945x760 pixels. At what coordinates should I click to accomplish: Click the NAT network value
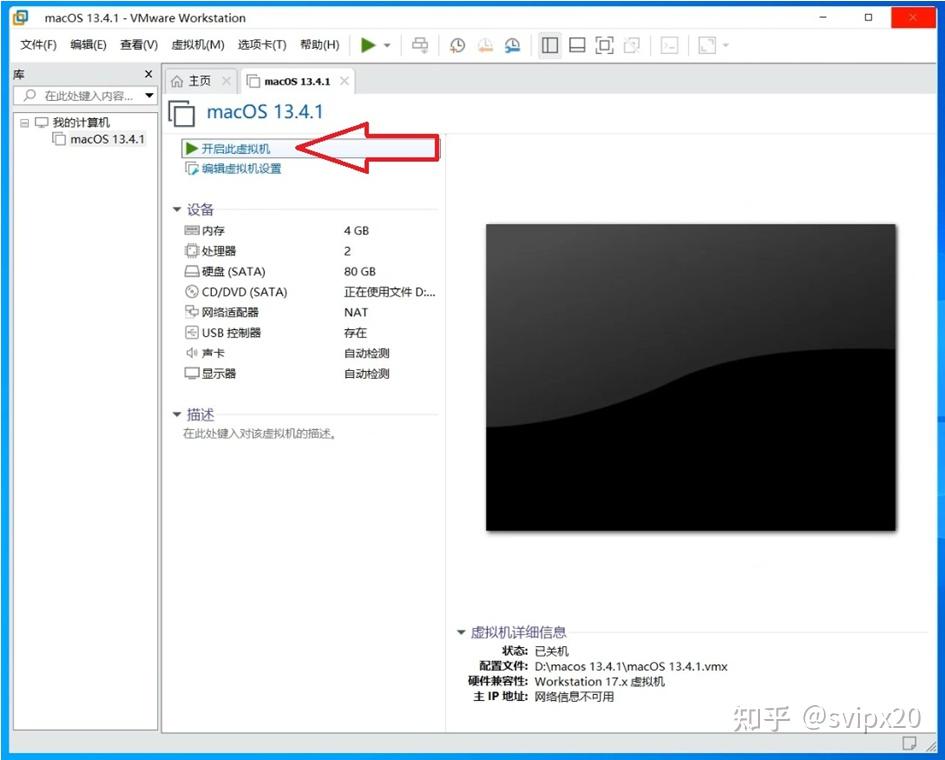click(356, 312)
